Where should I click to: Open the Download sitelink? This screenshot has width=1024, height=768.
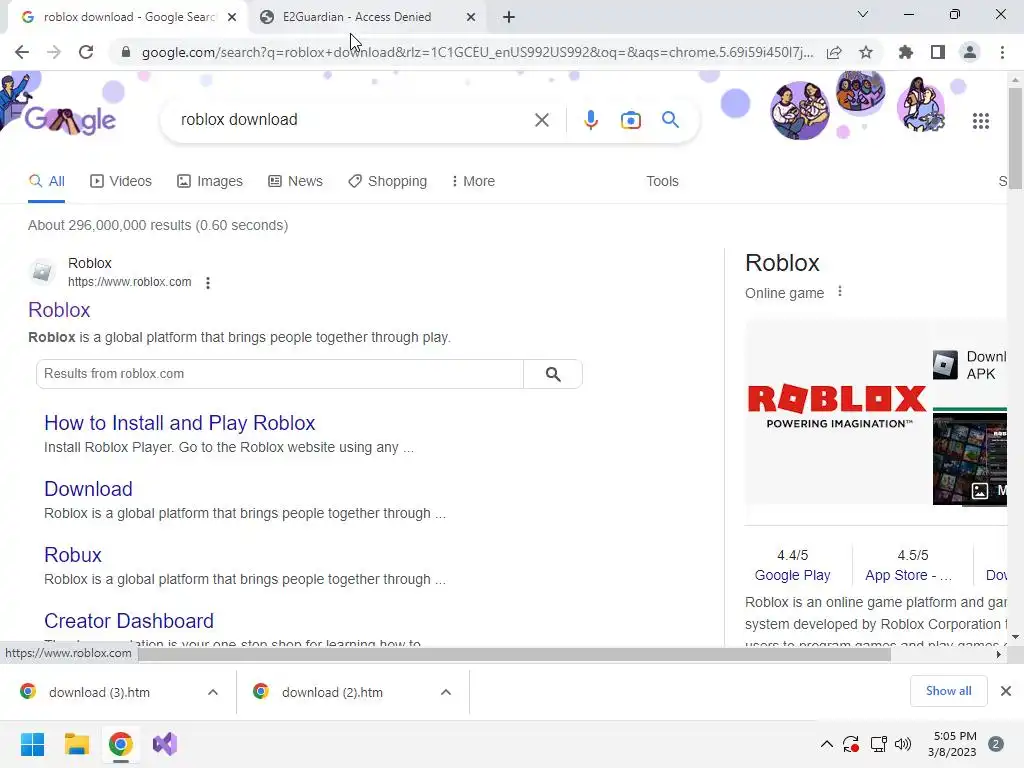pyautogui.click(x=88, y=489)
